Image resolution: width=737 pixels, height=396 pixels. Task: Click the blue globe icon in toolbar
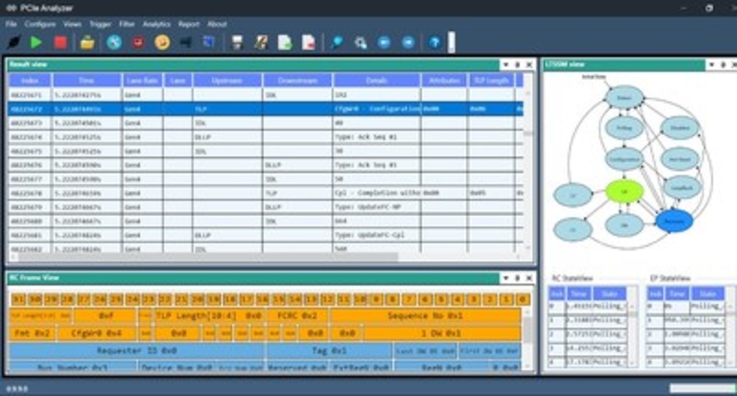pos(114,42)
